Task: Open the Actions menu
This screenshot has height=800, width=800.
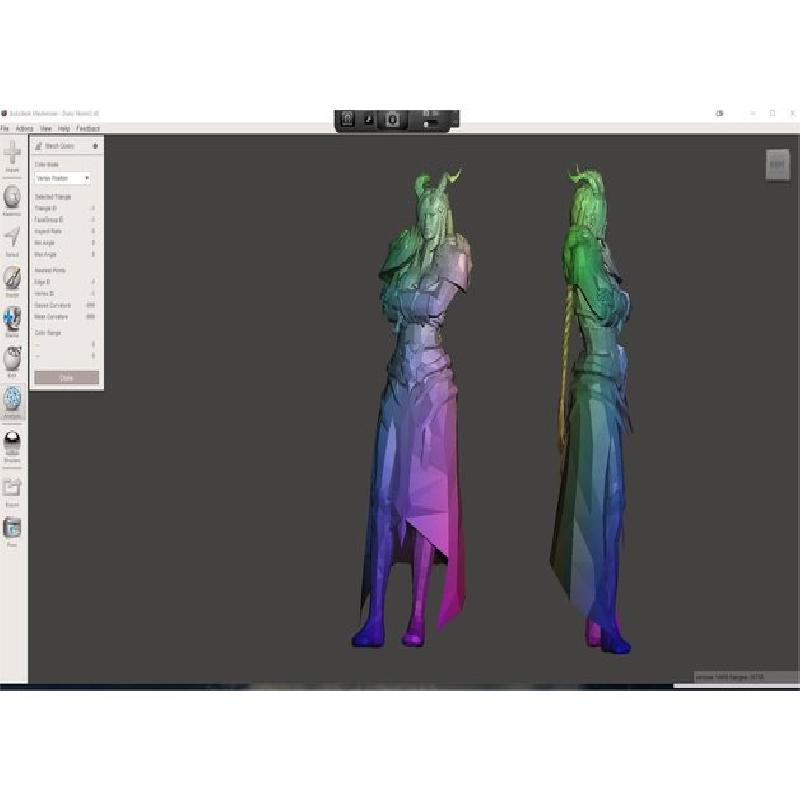Action: tap(24, 129)
